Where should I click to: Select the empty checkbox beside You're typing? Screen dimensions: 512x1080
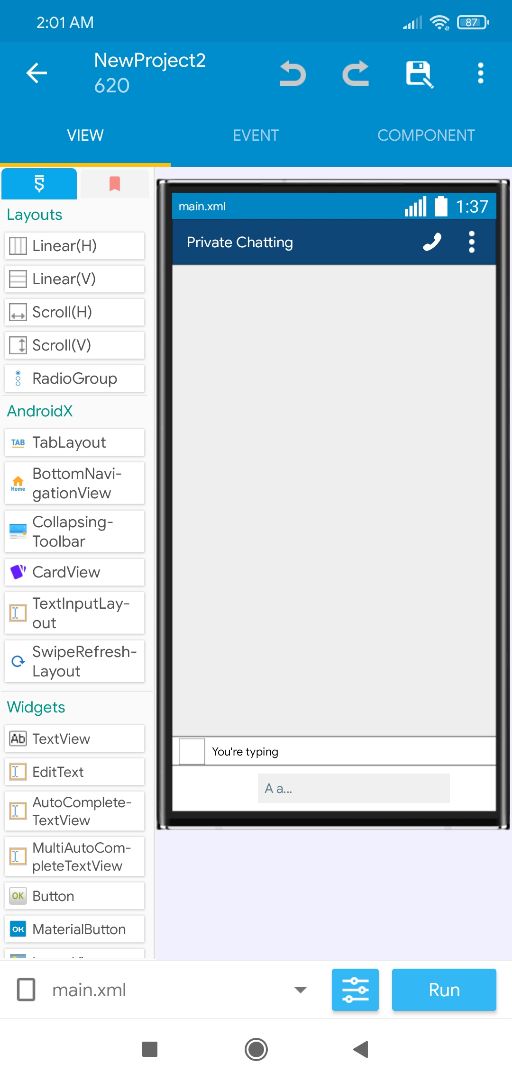pyautogui.click(x=192, y=751)
